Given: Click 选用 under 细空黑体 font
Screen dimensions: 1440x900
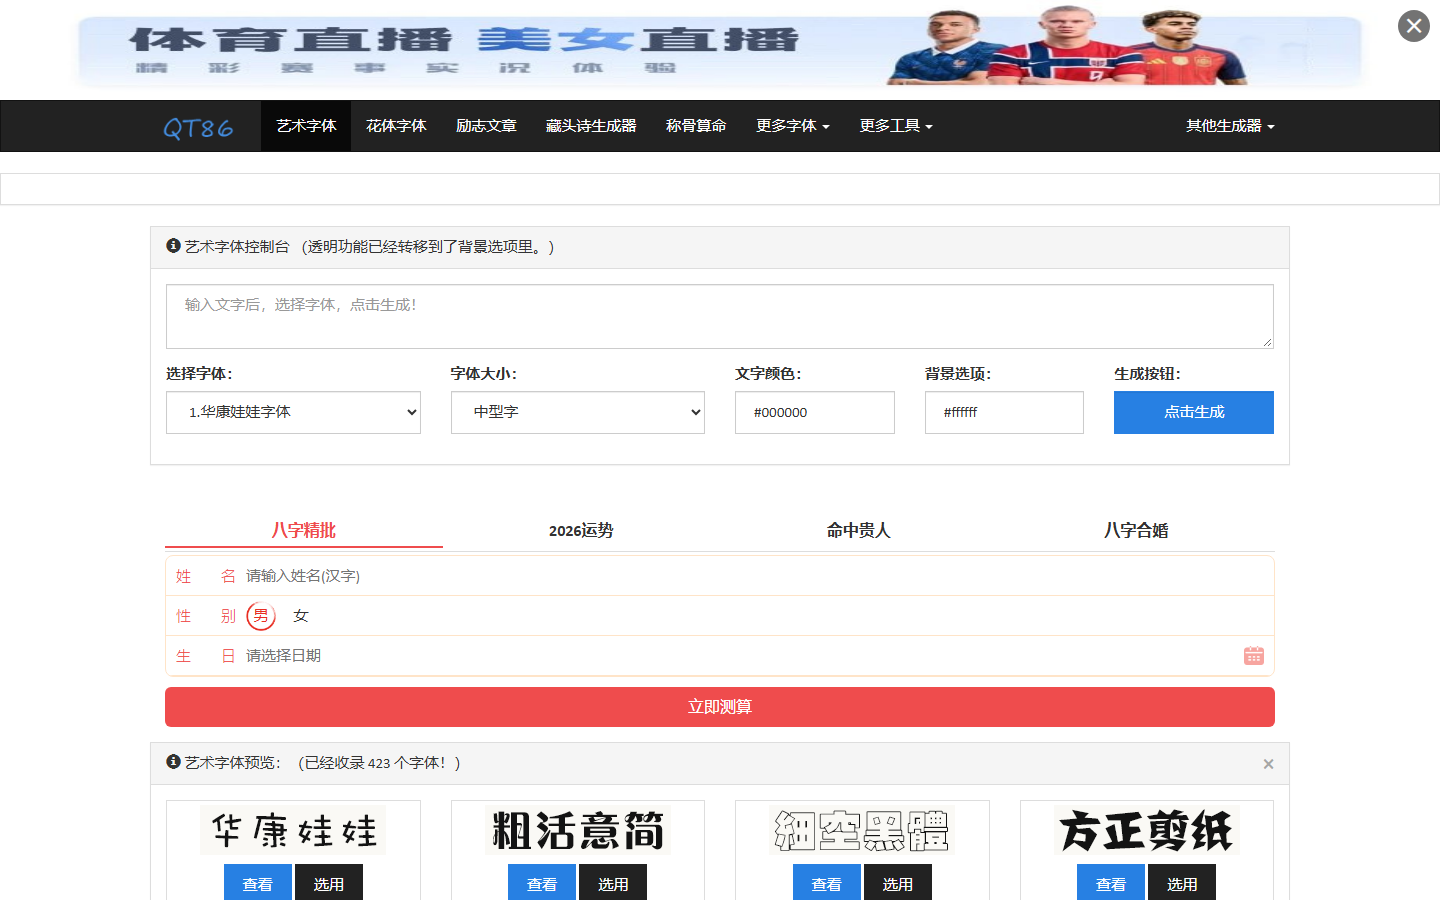Looking at the screenshot, I should (x=898, y=883).
